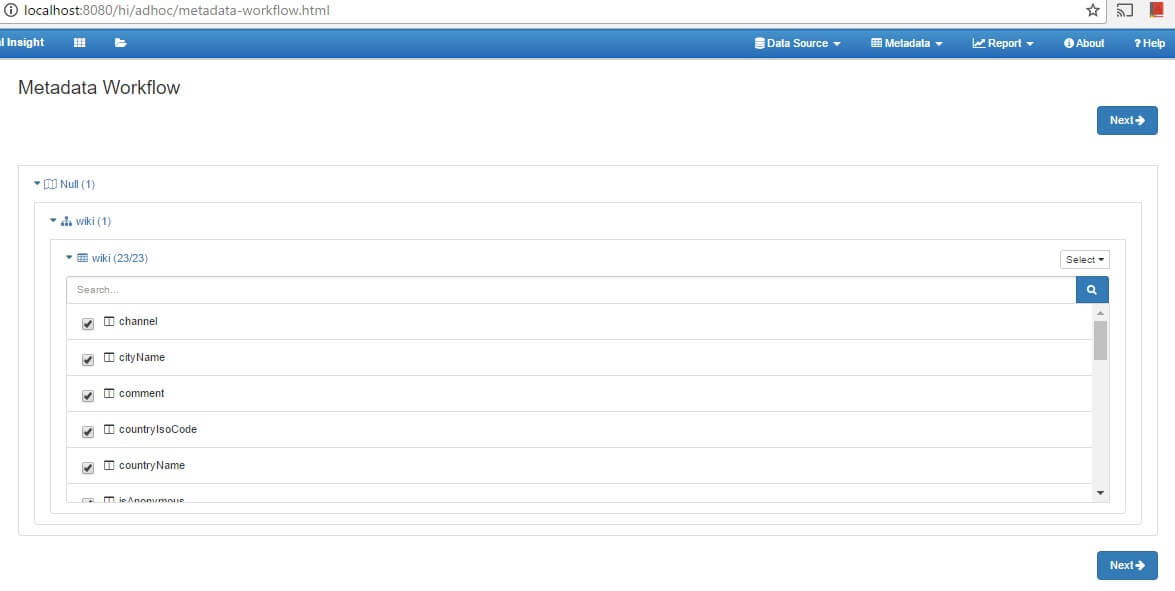Click the top Next button
The height and width of the screenshot is (591, 1175).
pyautogui.click(x=1127, y=121)
